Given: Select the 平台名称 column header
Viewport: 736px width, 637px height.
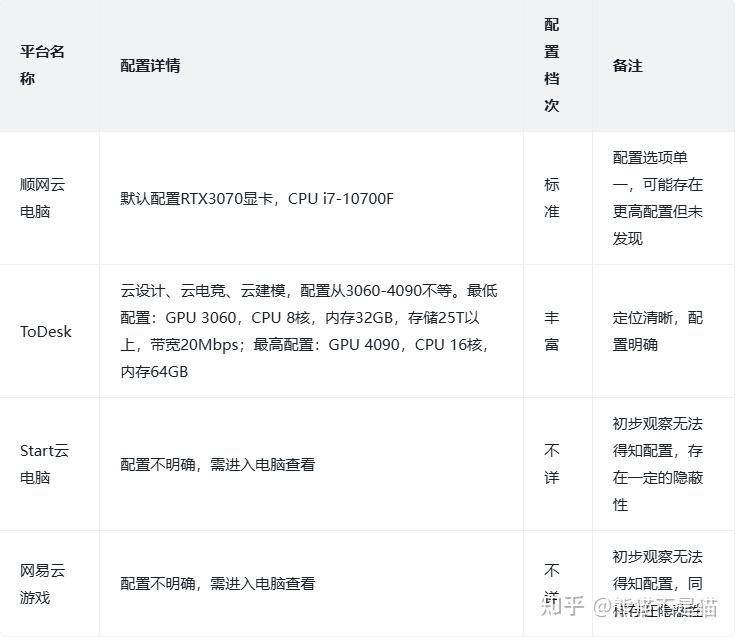Looking at the screenshot, I should [49, 65].
